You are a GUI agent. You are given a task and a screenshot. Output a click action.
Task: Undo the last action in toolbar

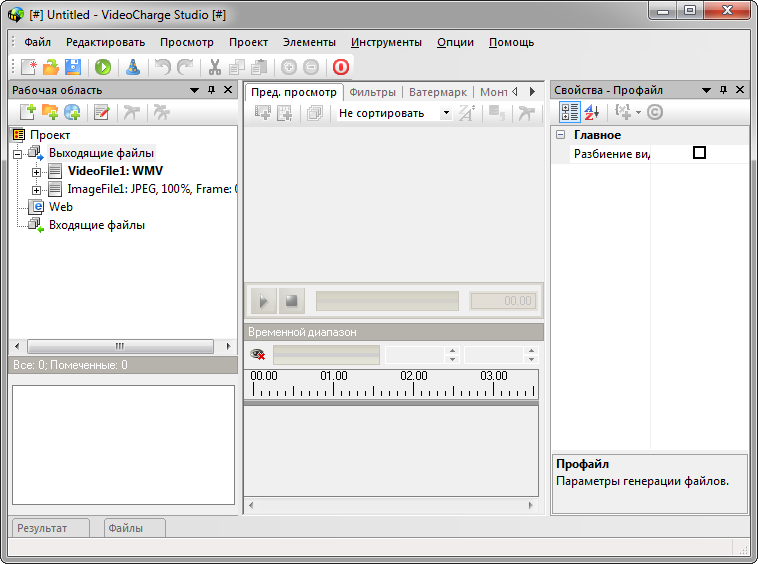click(x=163, y=67)
